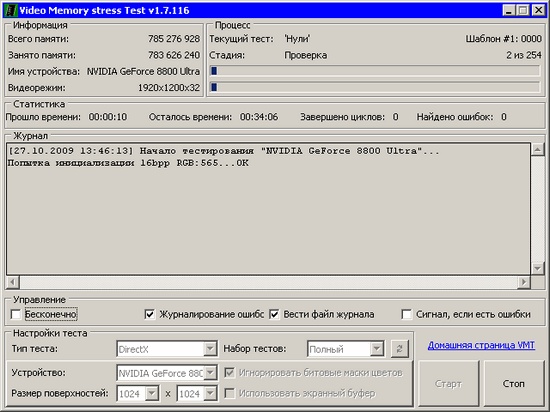Image resolution: width=550 pixels, height=412 pixels.
Task: Open the Тип теста DirectX dropdown
Action: pos(210,349)
